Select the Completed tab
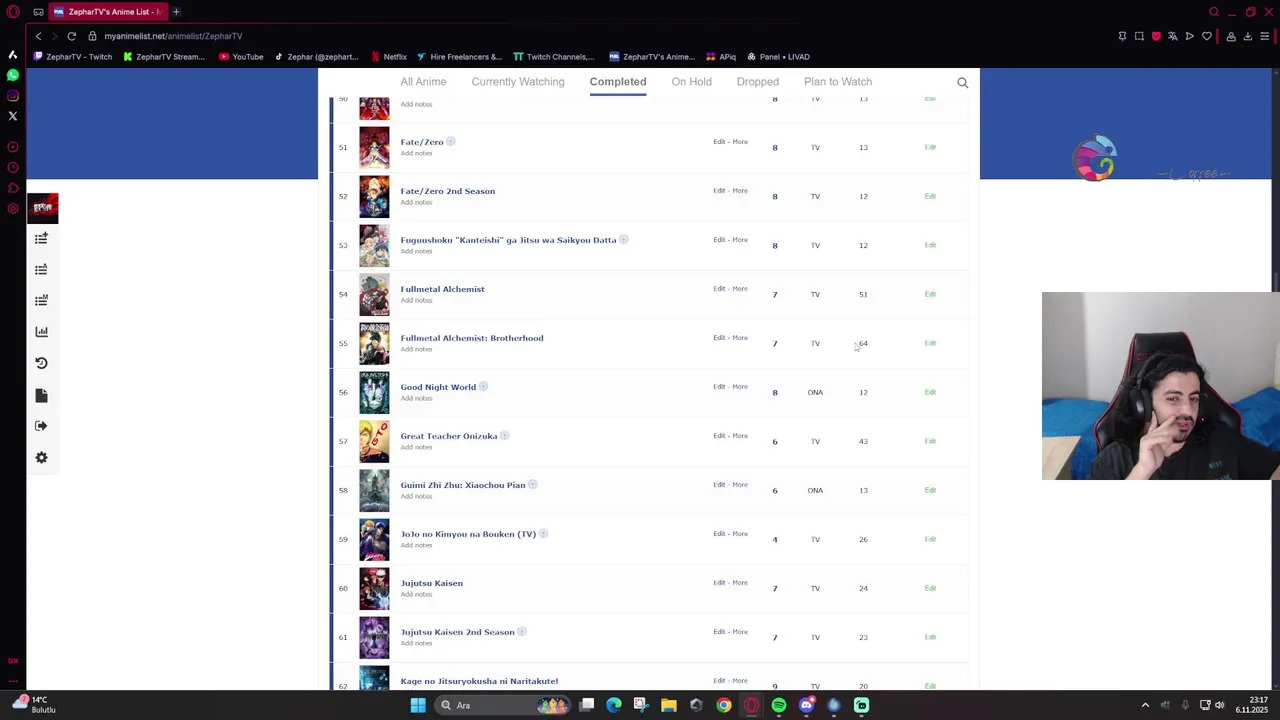 [618, 82]
